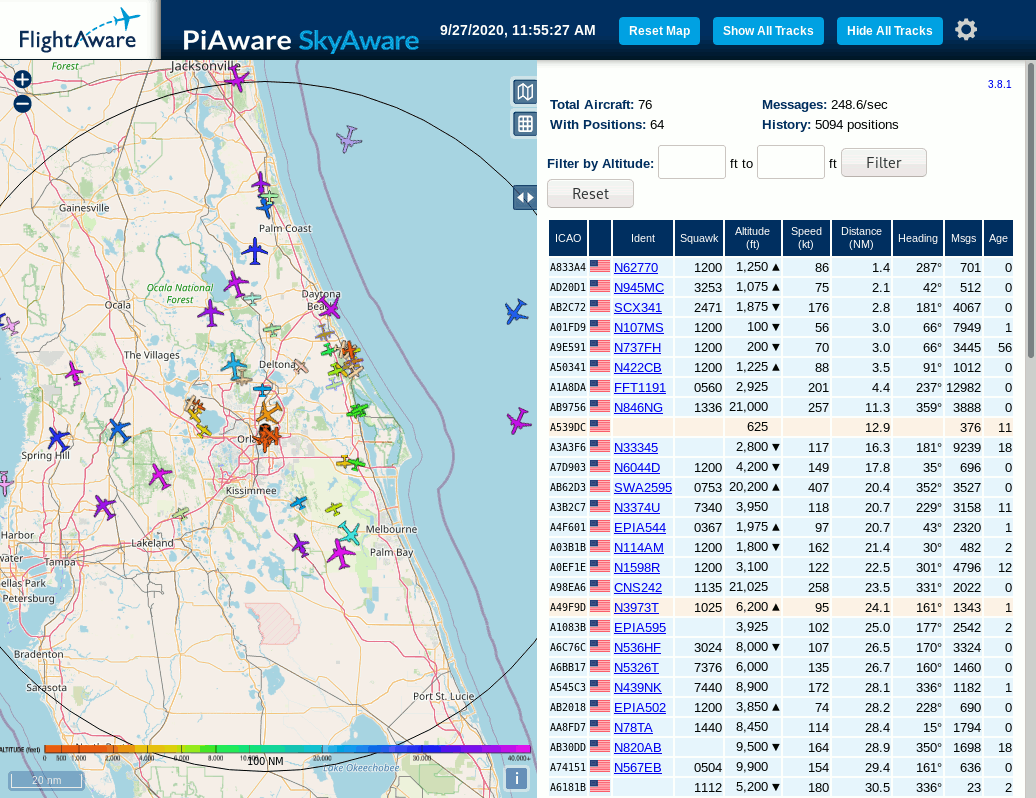Click the Reset filter button
Image resolution: width=1036 pixels, height=798 pixels.
(590, 194)
